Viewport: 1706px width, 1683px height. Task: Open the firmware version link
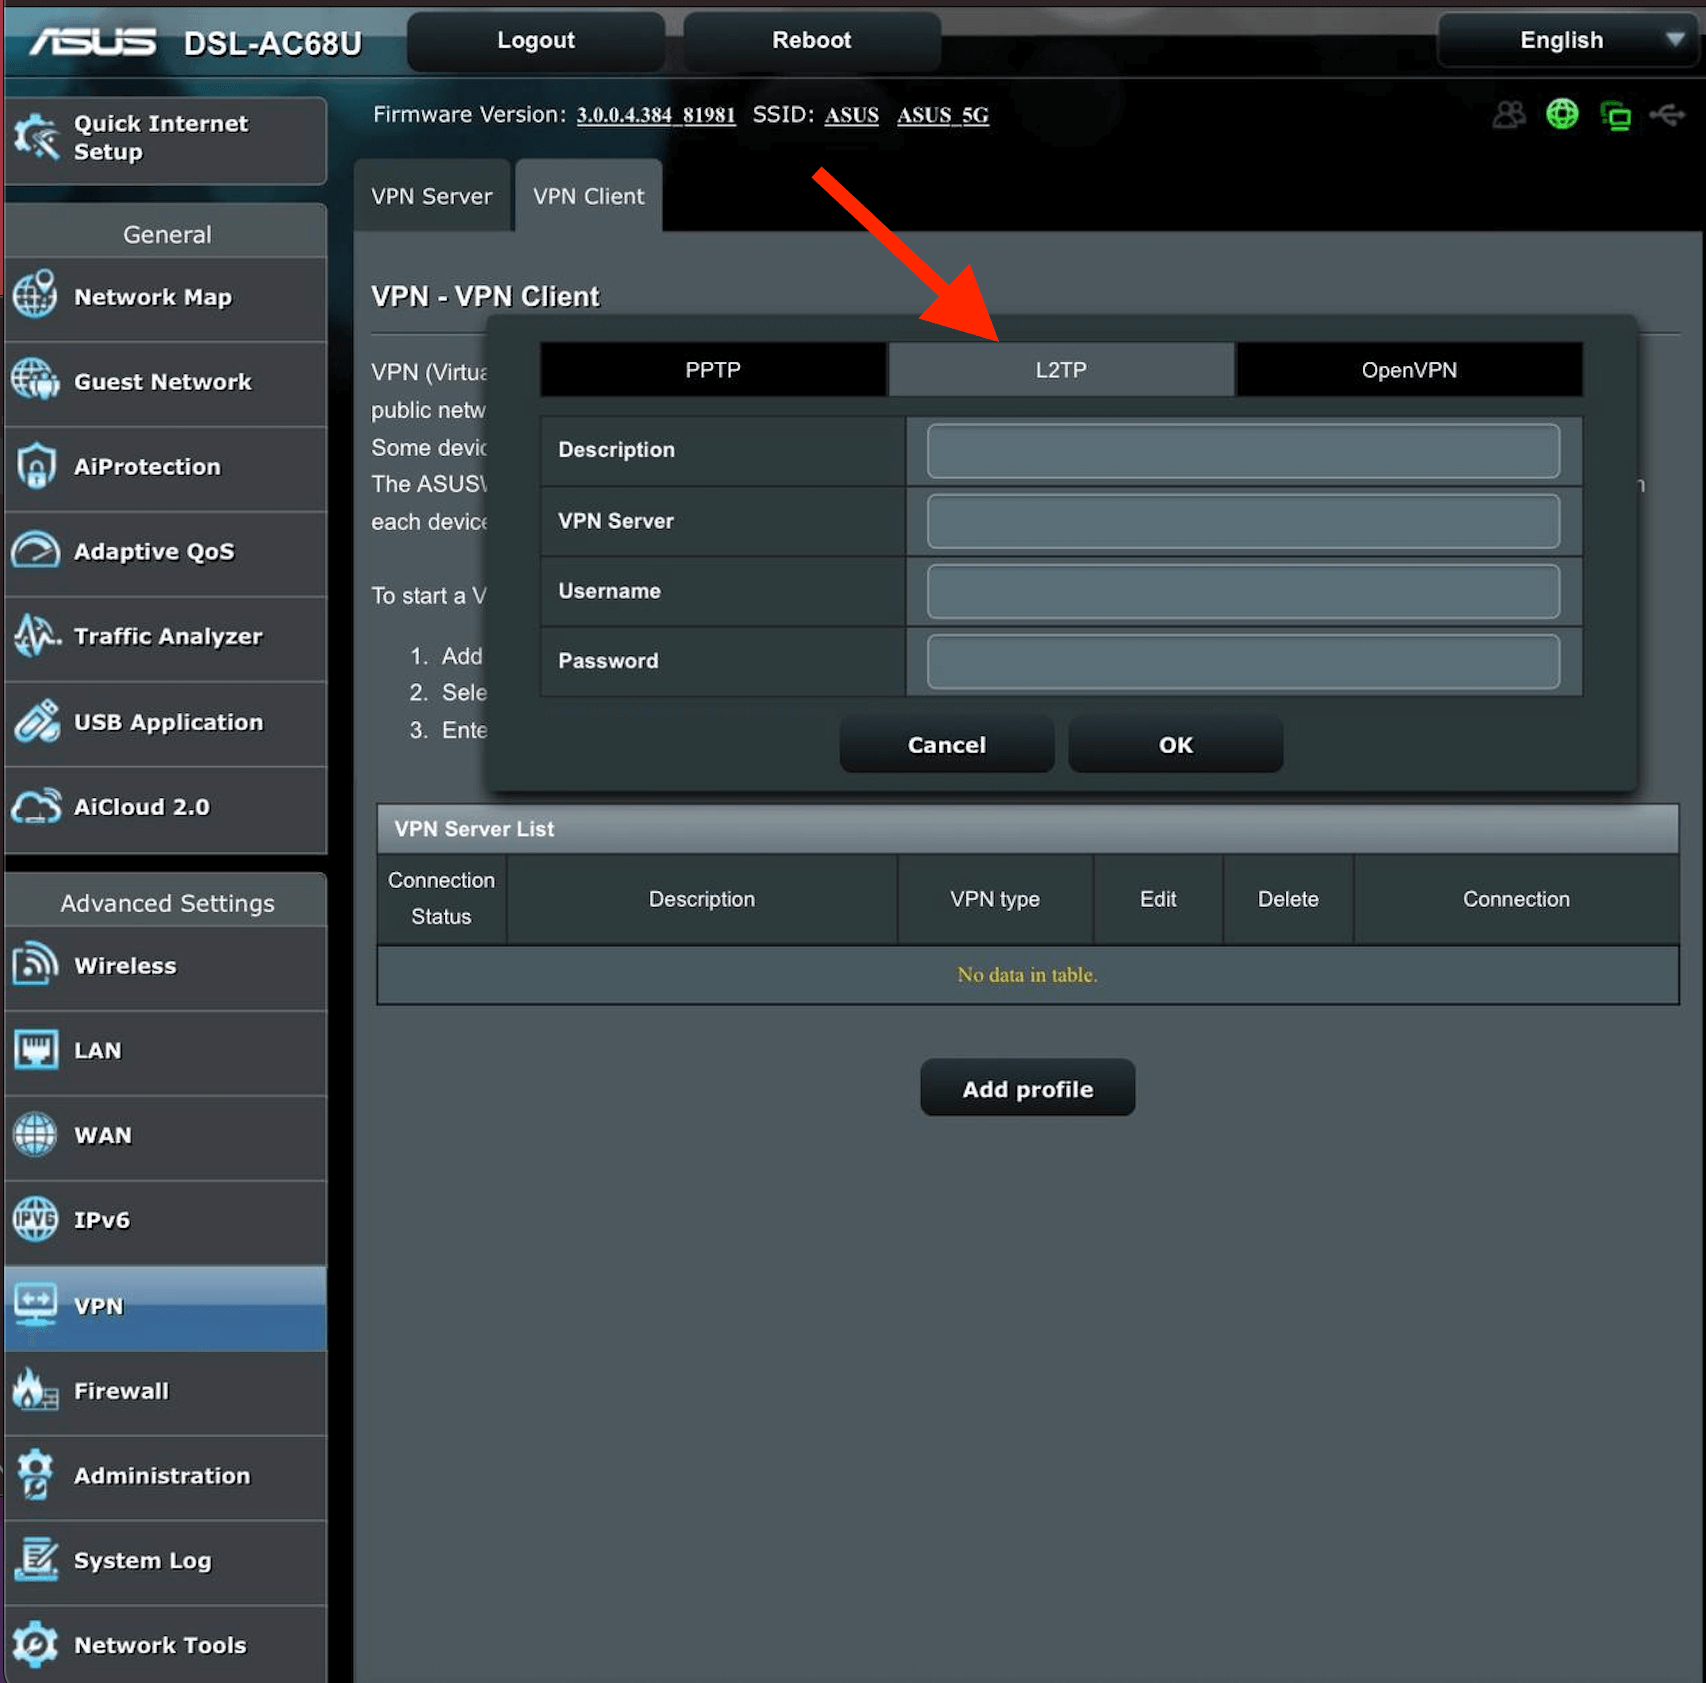(655, 116)
